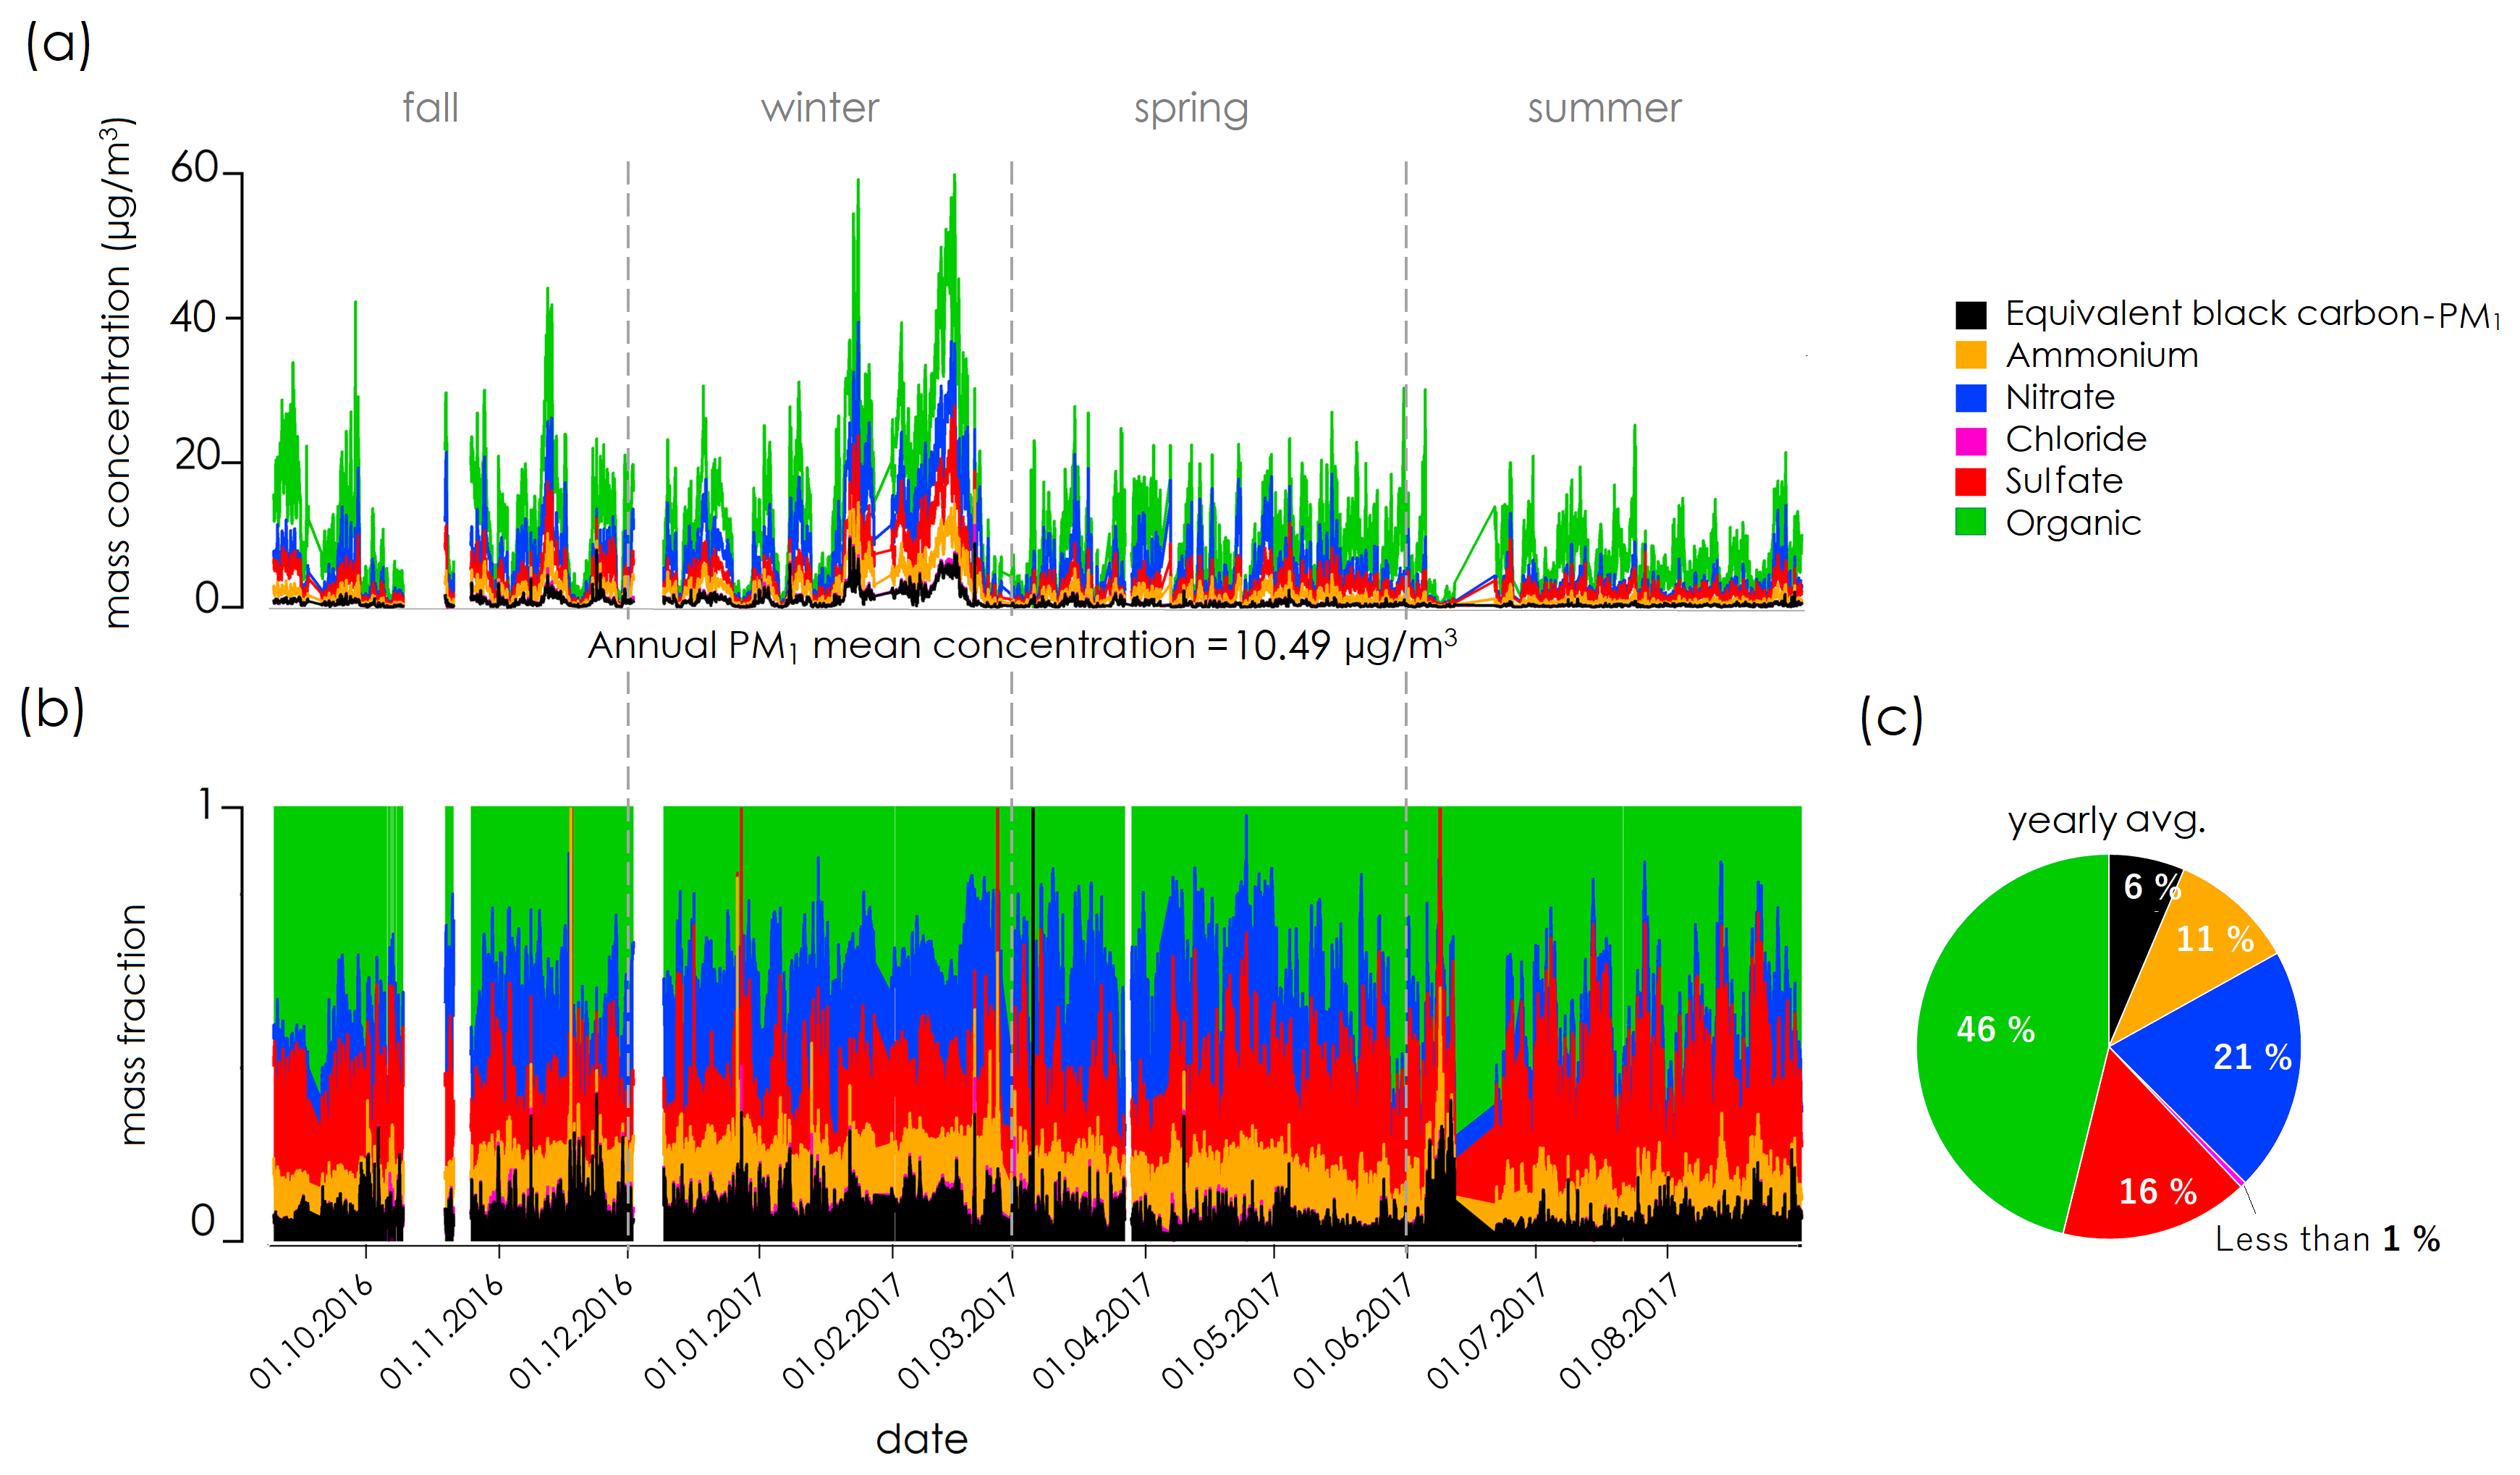The image size is (2520, 1475).
Task: Click the 'spring' season label
Action: click(x=1190, y=108)
